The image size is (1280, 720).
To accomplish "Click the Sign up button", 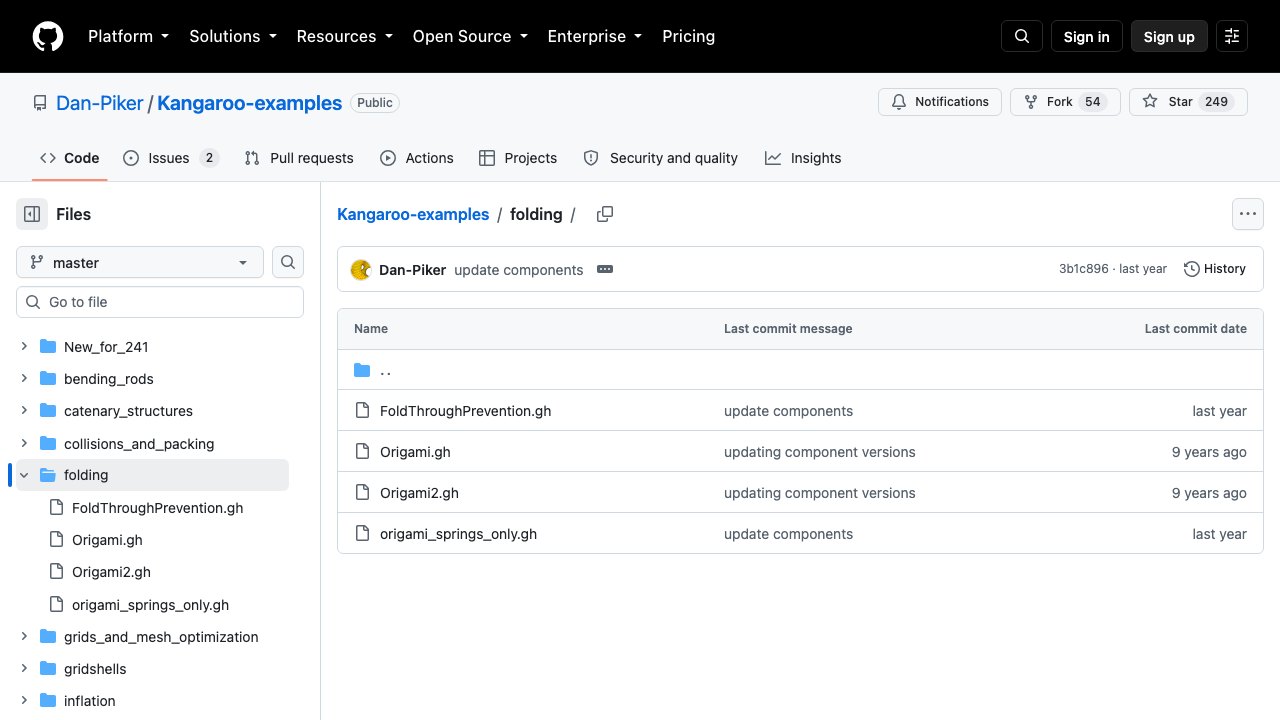I will coord(1169,36).
